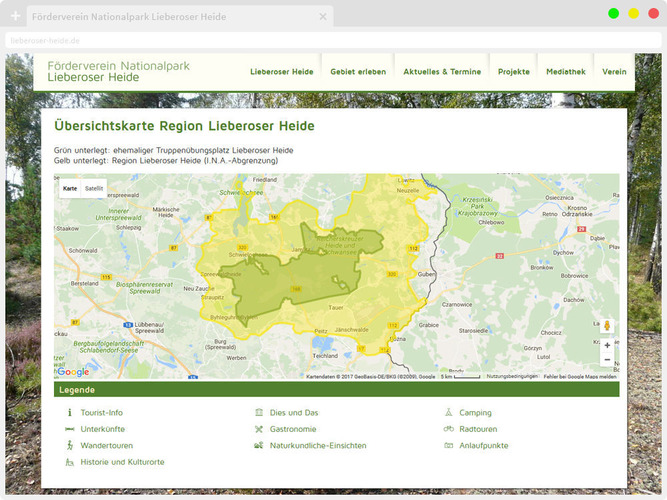Viewport: 667px width, 500px height.
Task: Open the Naturkundliche-Einsichten link
Action: [x=317, y=446]
